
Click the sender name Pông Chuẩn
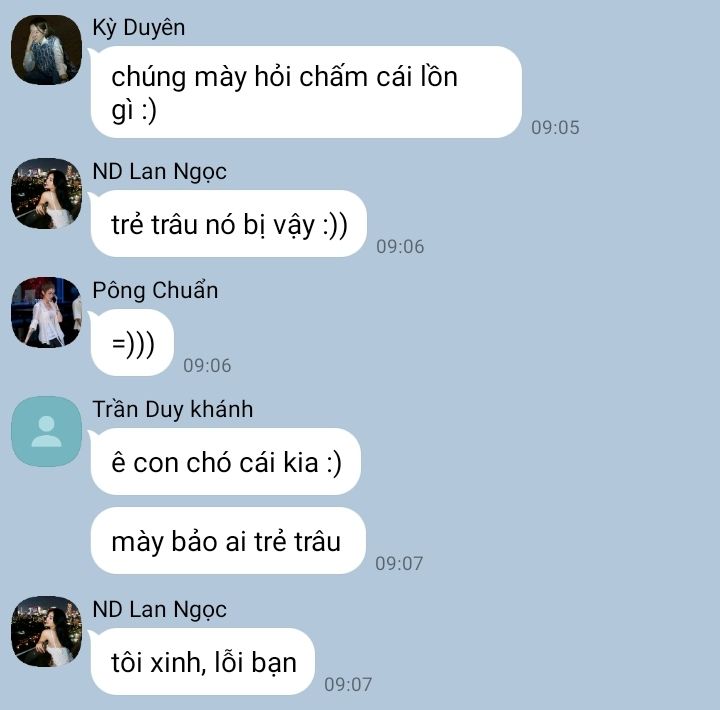tap(155, 290)
